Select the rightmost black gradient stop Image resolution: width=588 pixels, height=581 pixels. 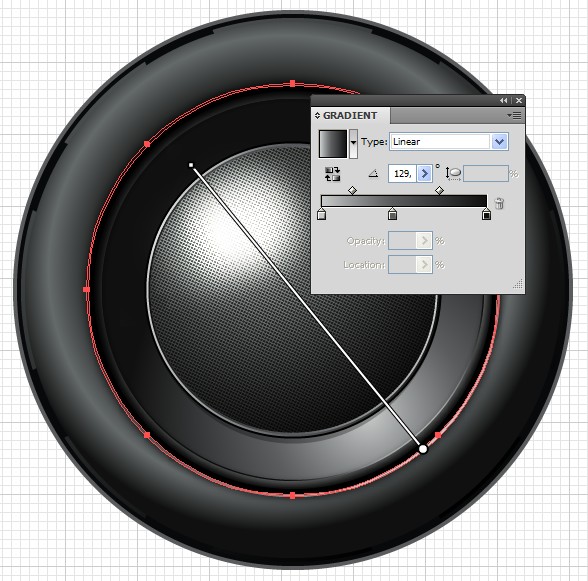tap(486, 214)
